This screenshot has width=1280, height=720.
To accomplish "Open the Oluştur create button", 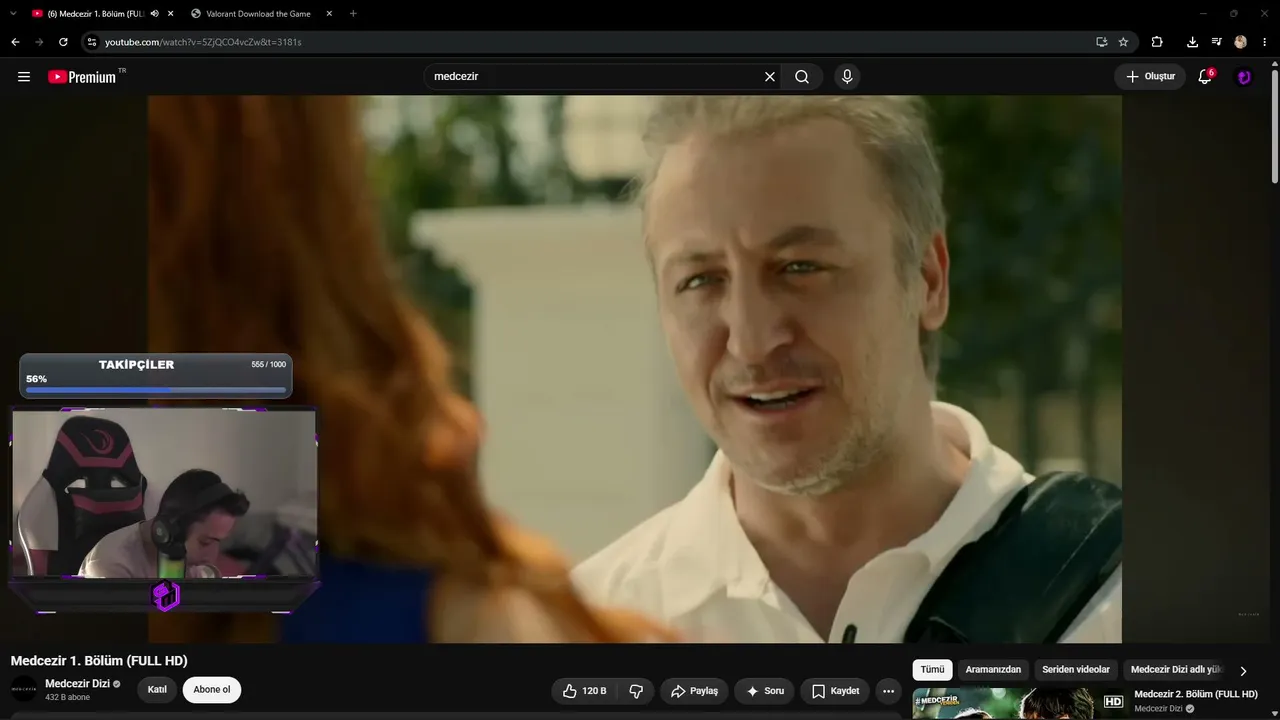I will click(x=1150, y=77).
